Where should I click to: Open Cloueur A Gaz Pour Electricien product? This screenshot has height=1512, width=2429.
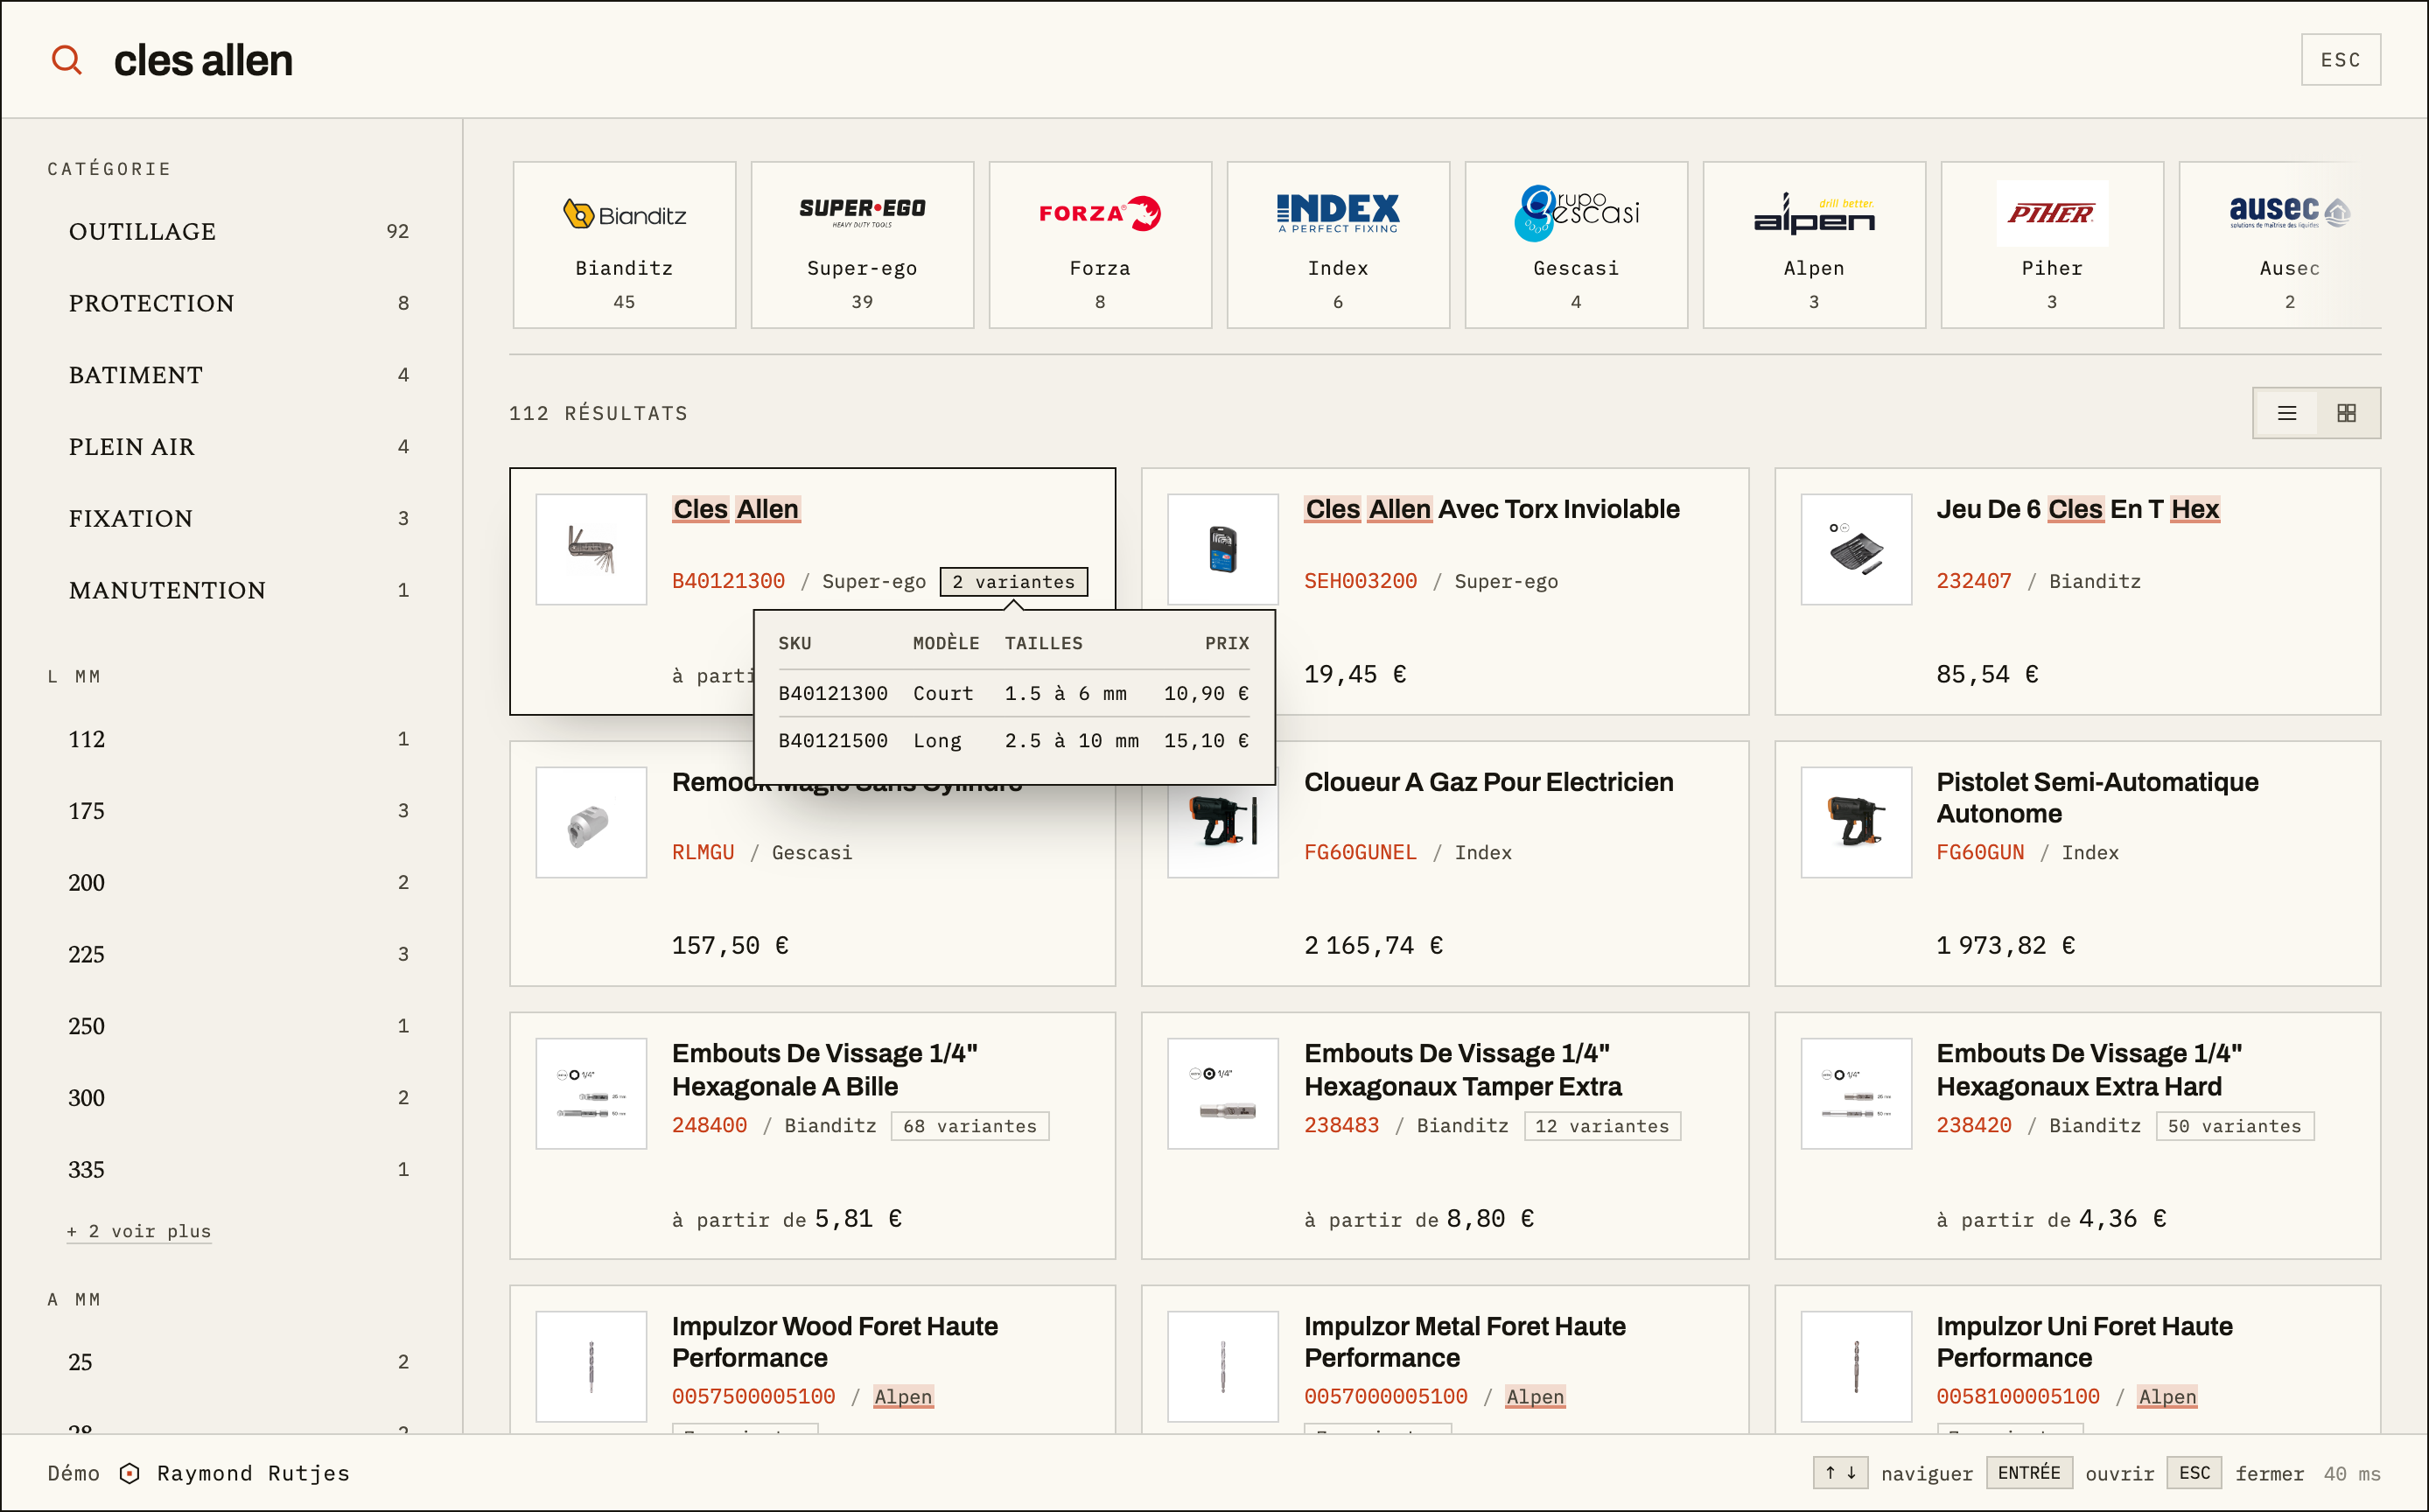point(1488,782)
